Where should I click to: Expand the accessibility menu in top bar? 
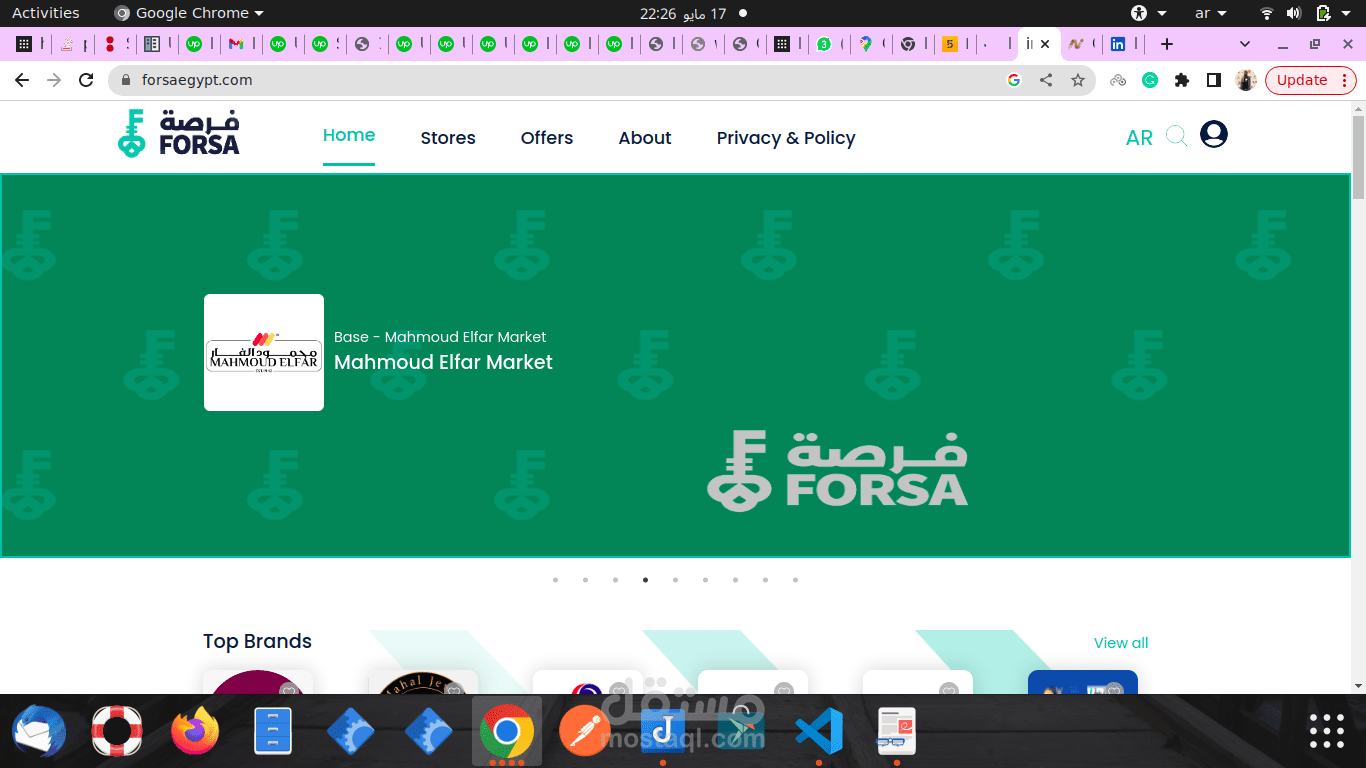(1149, 13)
